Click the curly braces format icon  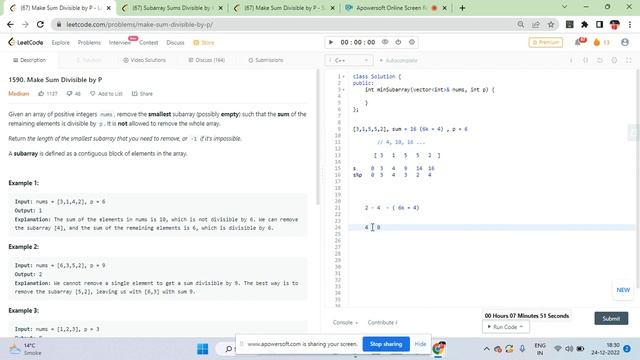click(x=585, y=60)
